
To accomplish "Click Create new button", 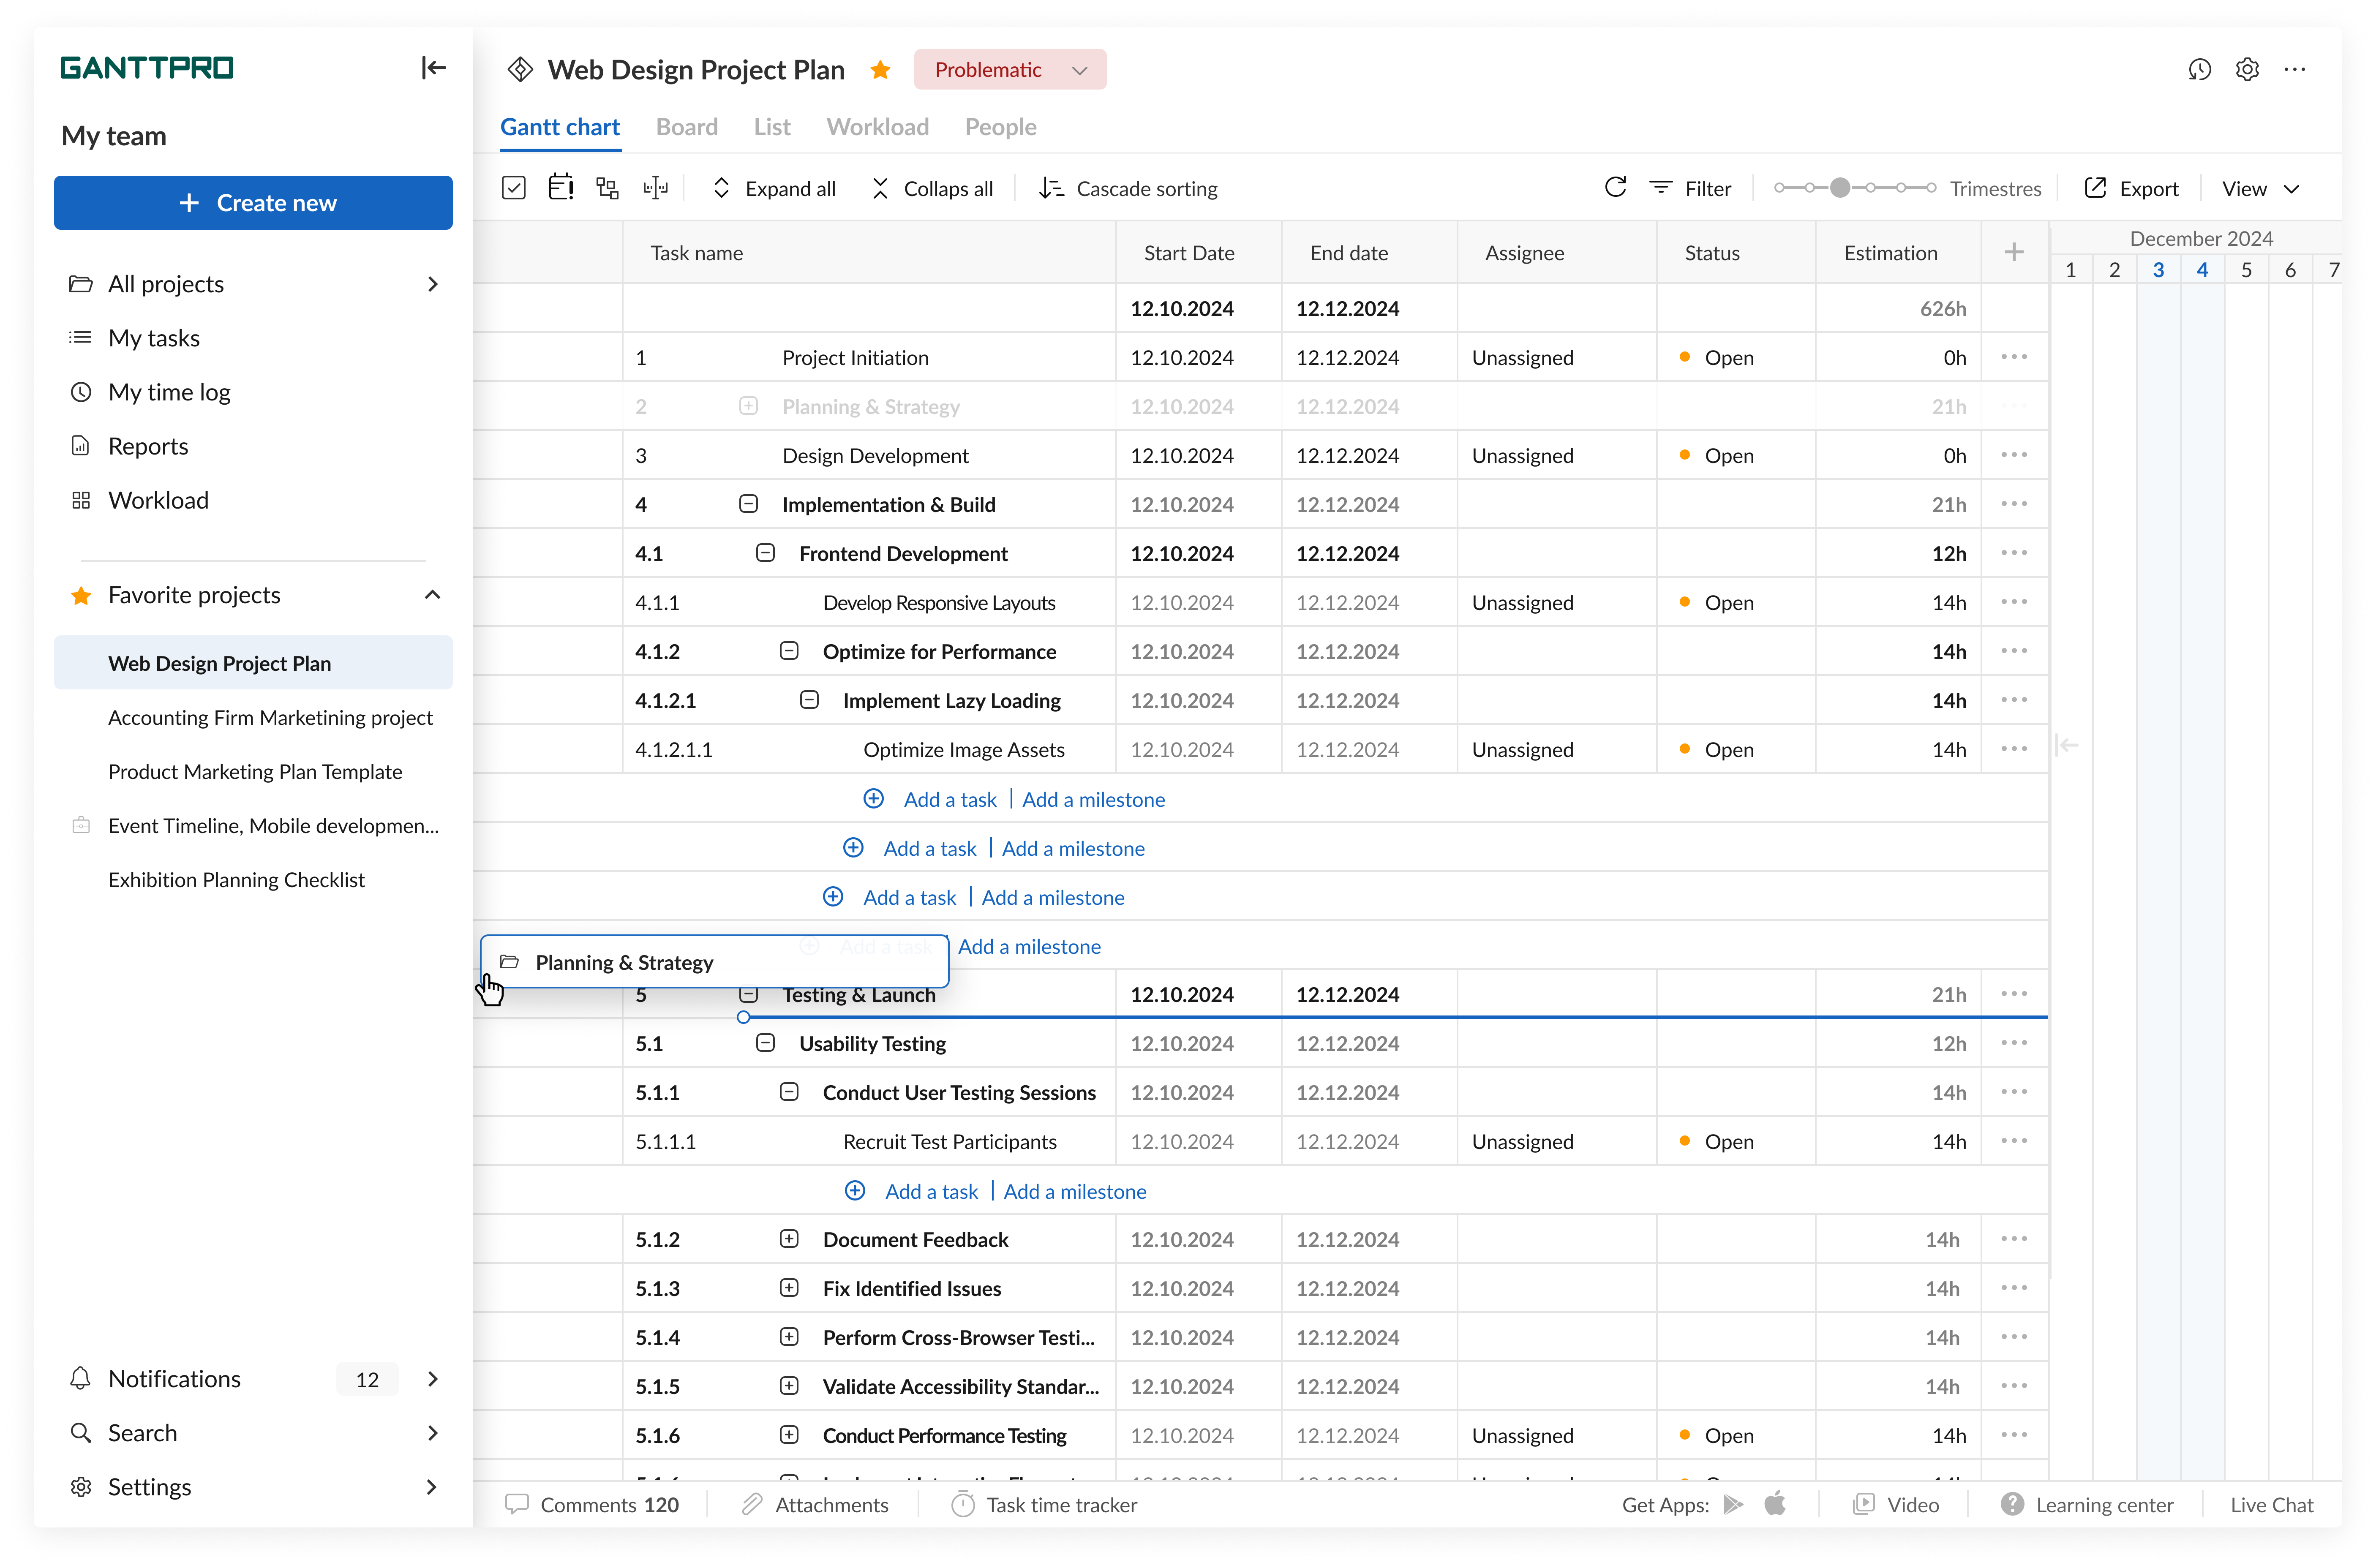I will click(253, 203).
